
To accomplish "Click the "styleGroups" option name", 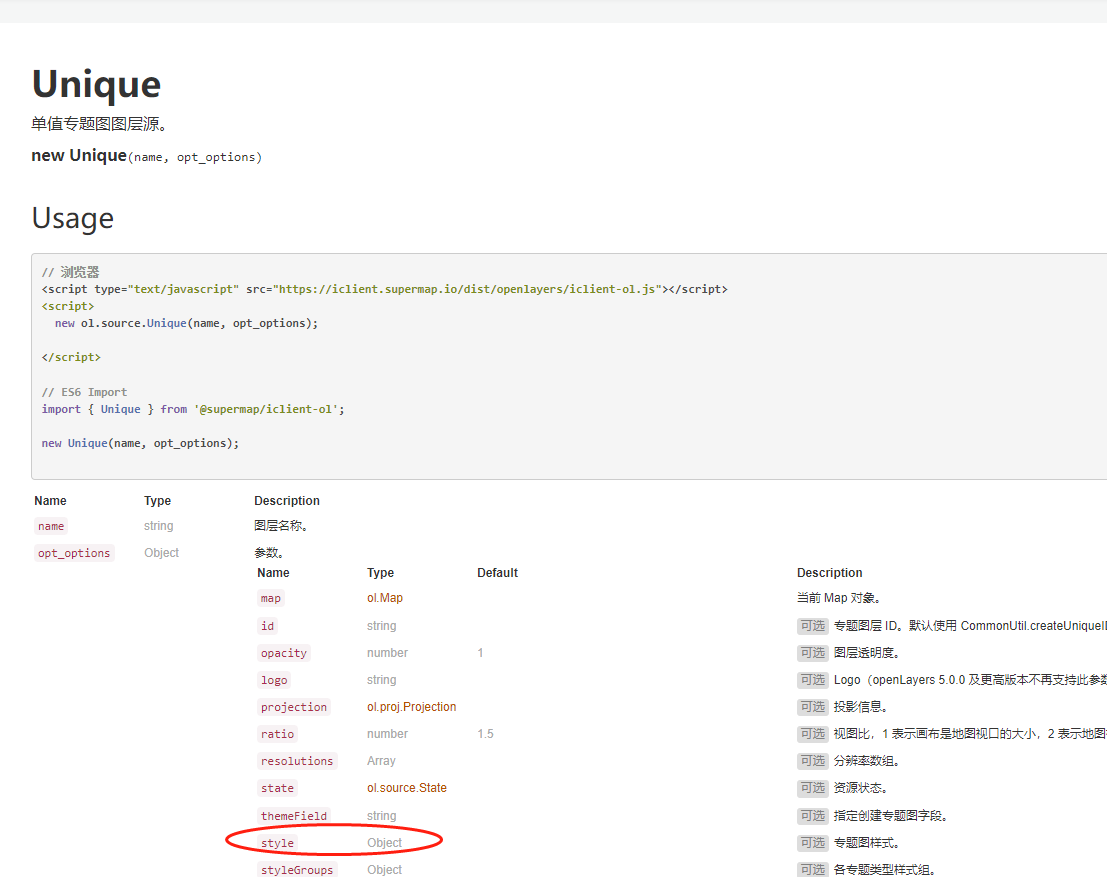I will [x=297, y=870].
